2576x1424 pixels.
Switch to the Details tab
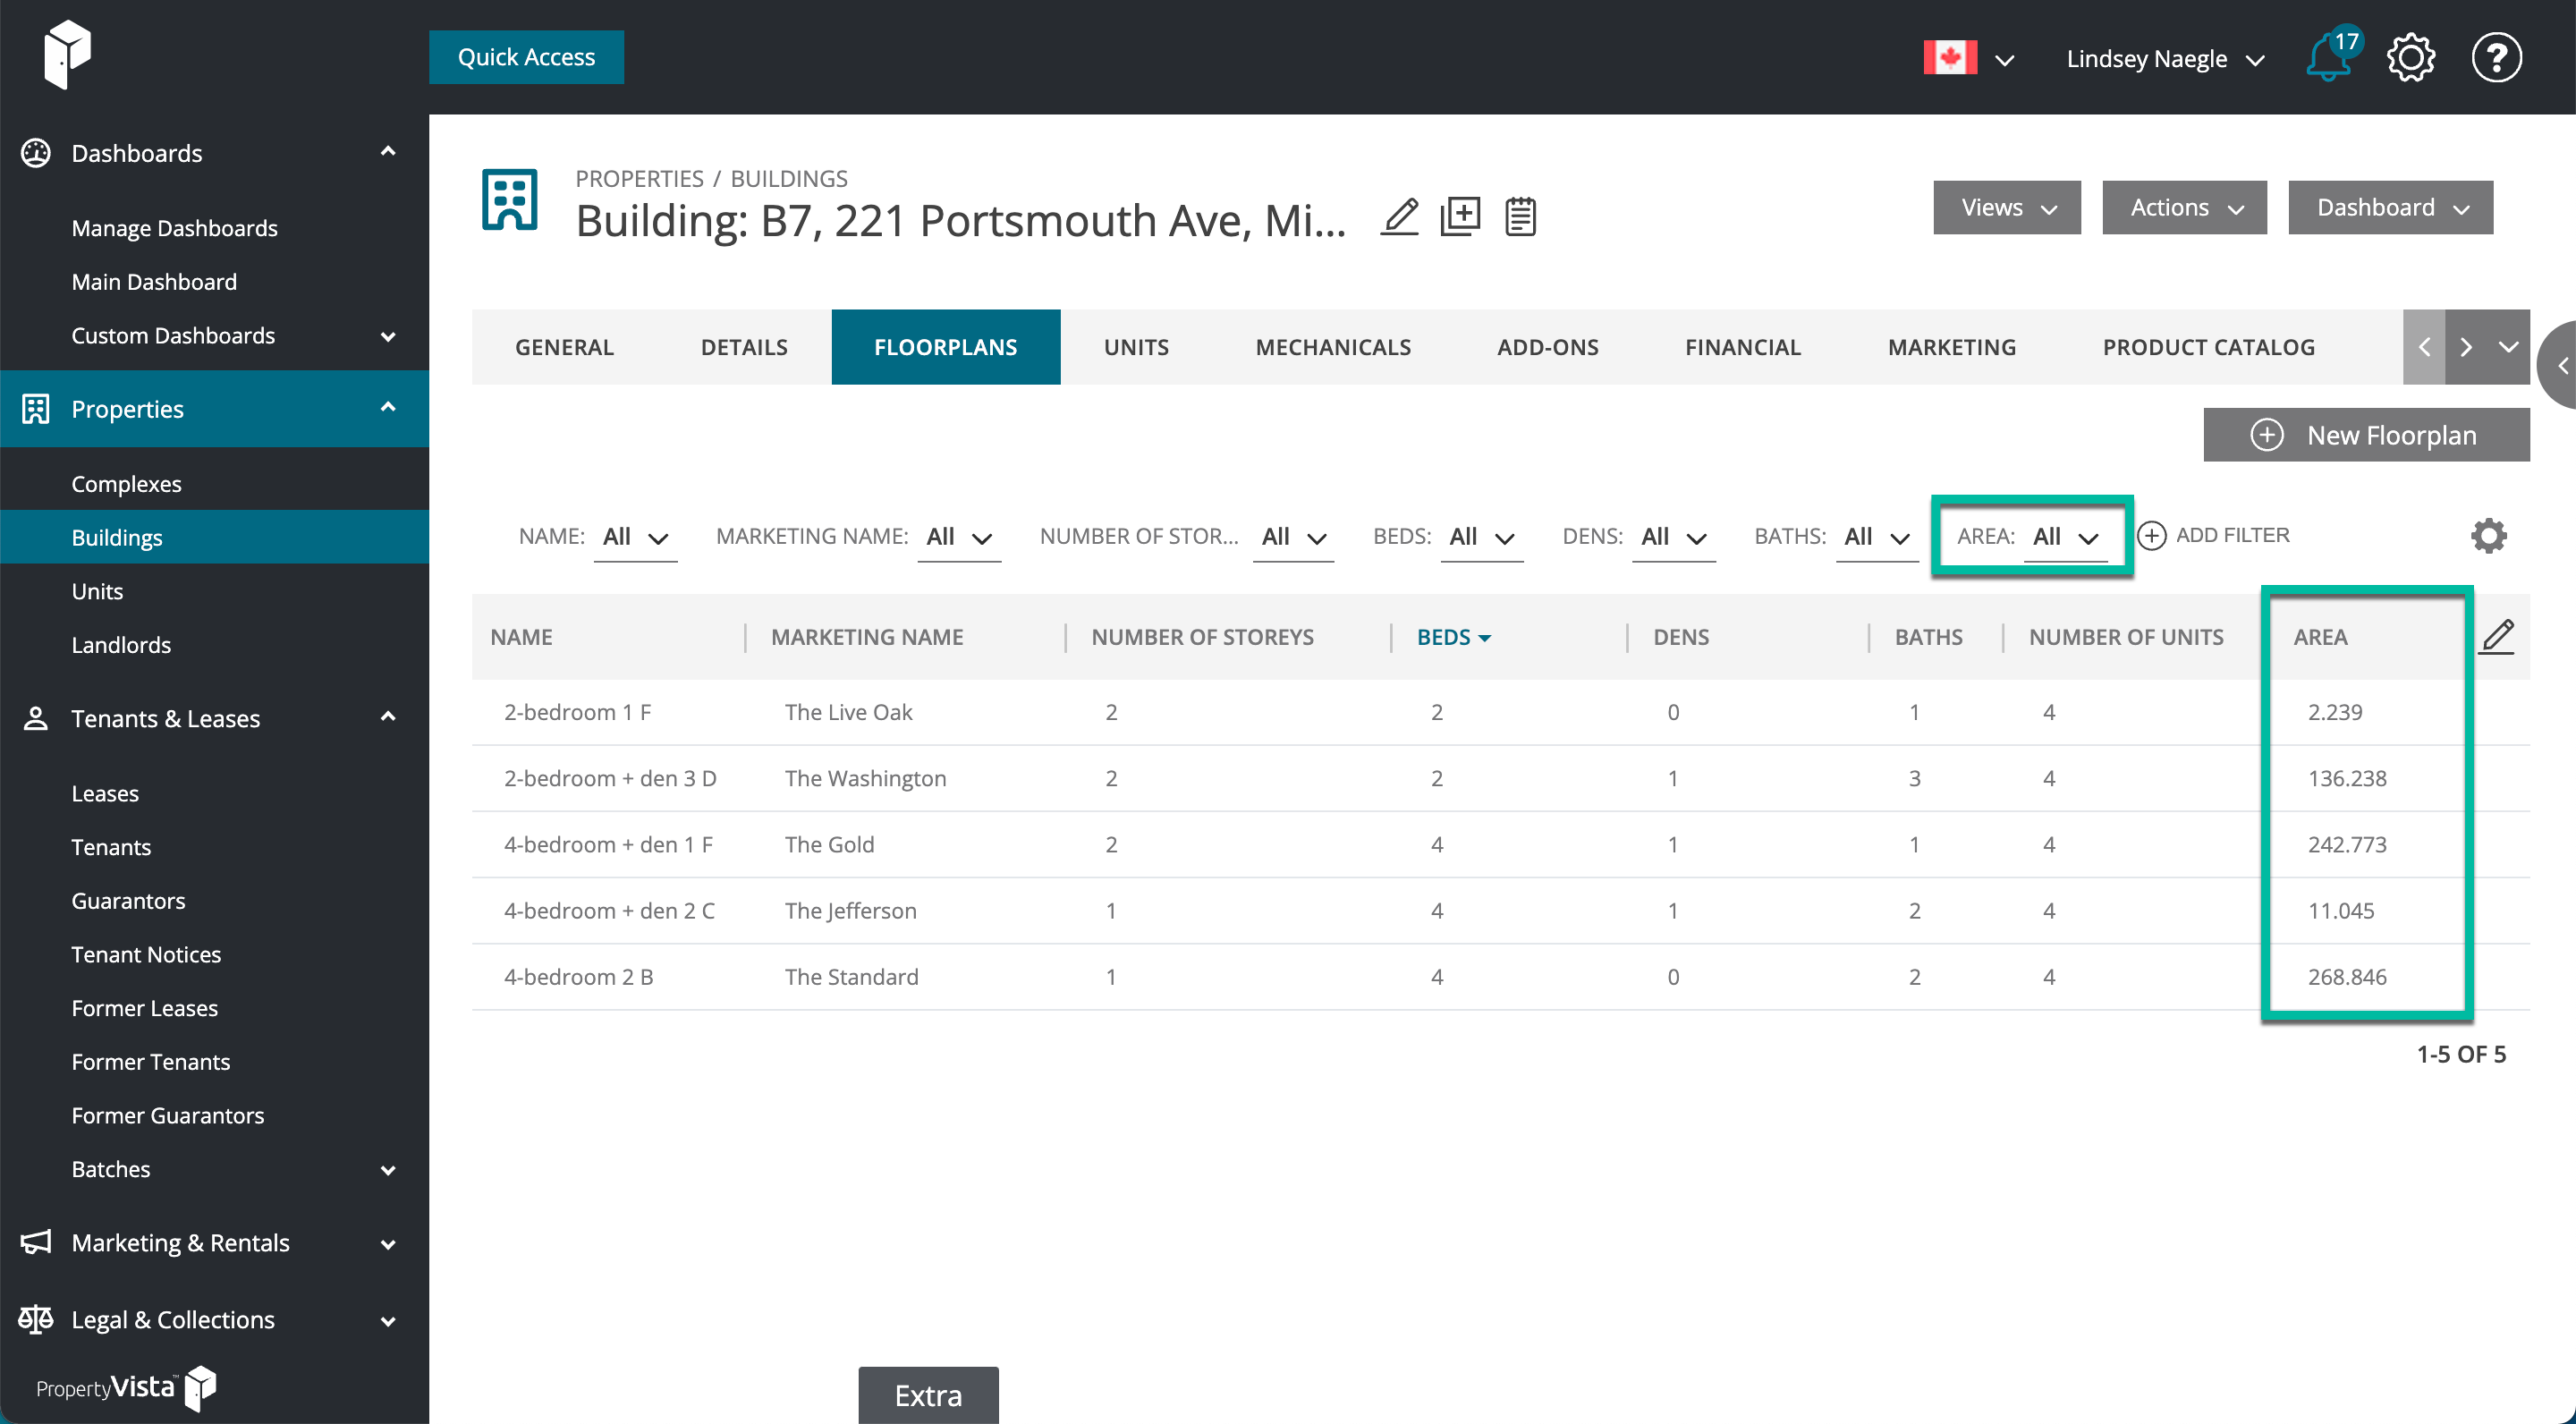point(744,347)
